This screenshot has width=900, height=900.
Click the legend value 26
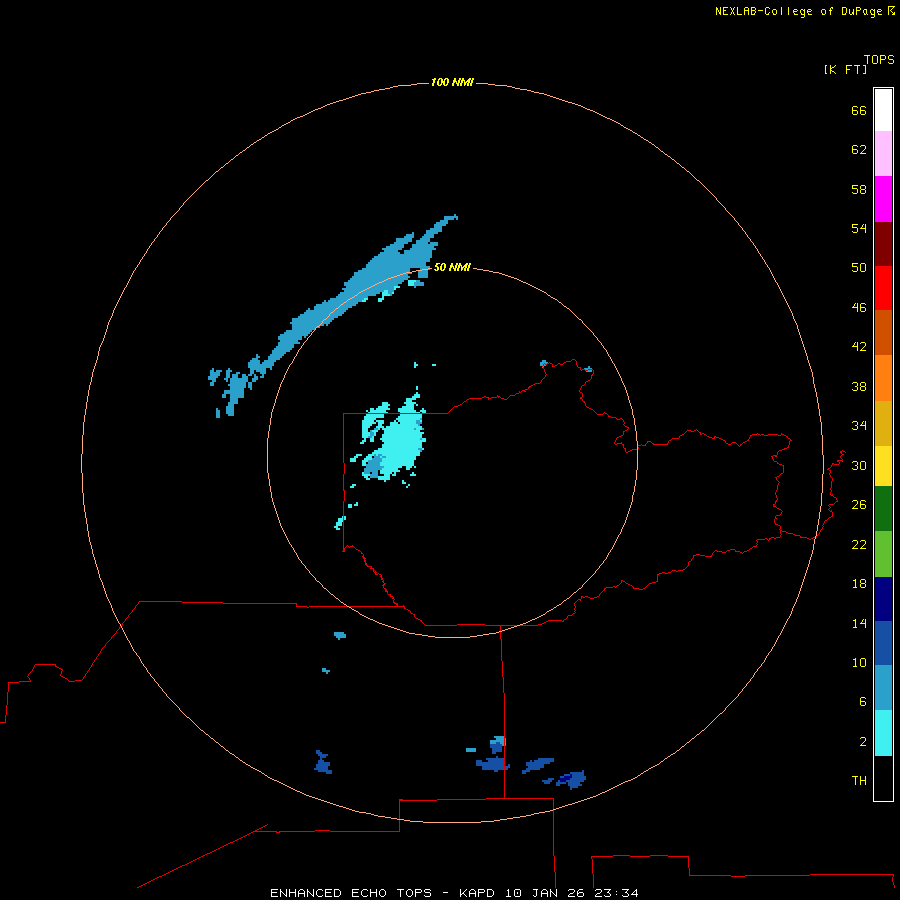click(x=859, y=505)
